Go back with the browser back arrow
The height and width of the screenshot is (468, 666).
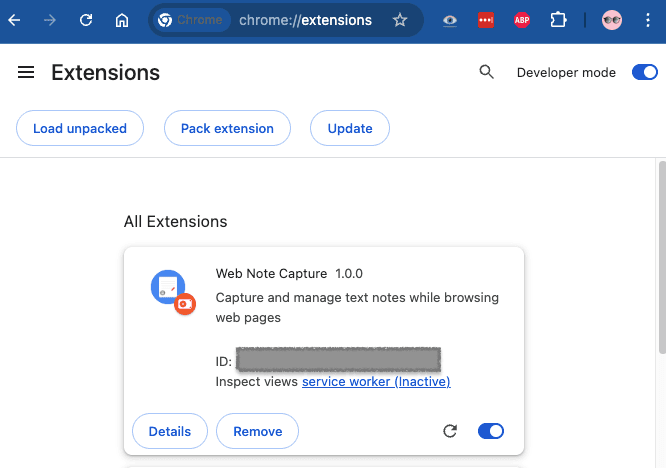click(x=14, y=20)
